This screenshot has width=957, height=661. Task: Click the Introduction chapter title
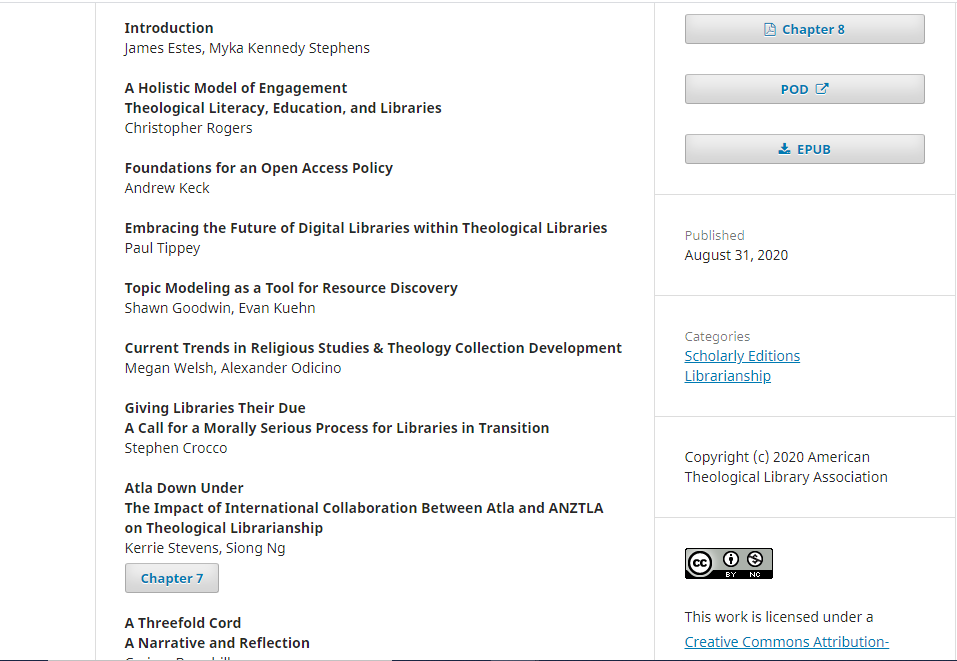(169, 28)
